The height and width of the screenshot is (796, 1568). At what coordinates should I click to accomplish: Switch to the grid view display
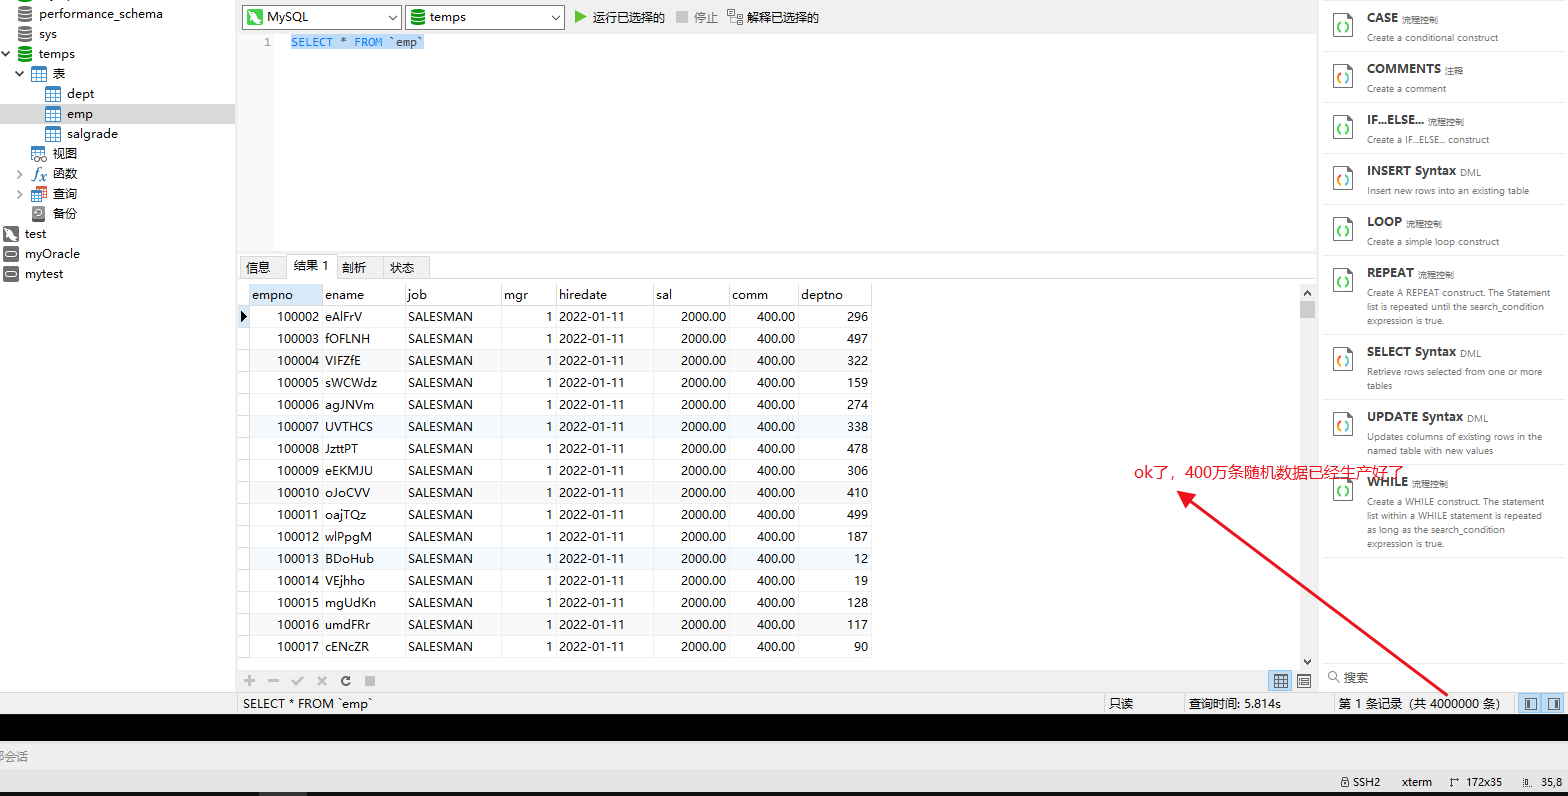[x=1280, y=681]
